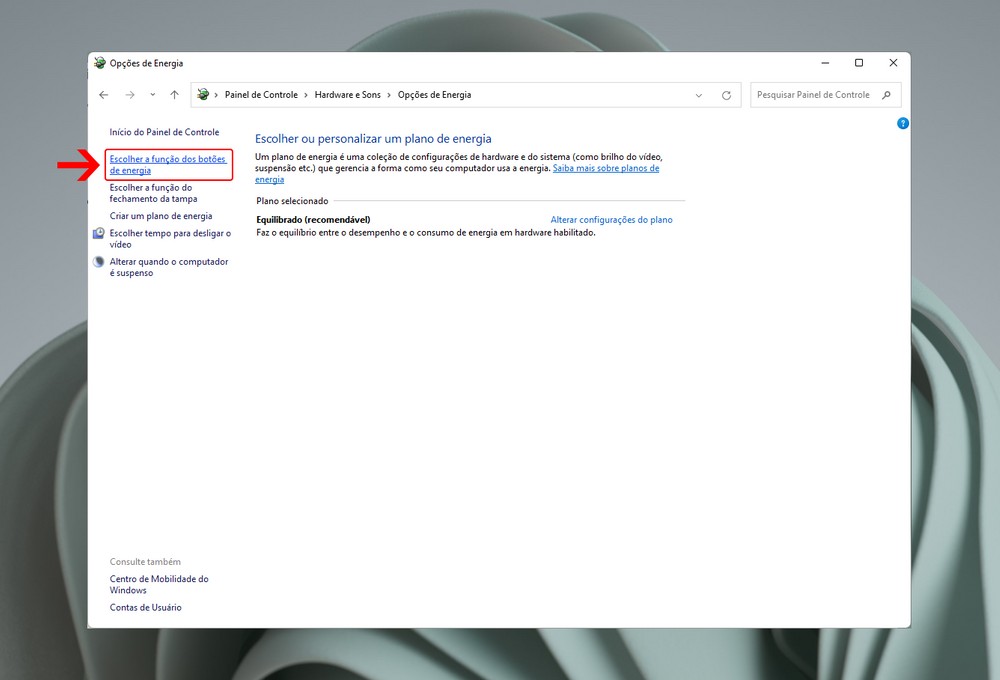The width and height of the screenshot is (1000, 680).
Task: Click Criar um plano de energia
Action: 160,216
